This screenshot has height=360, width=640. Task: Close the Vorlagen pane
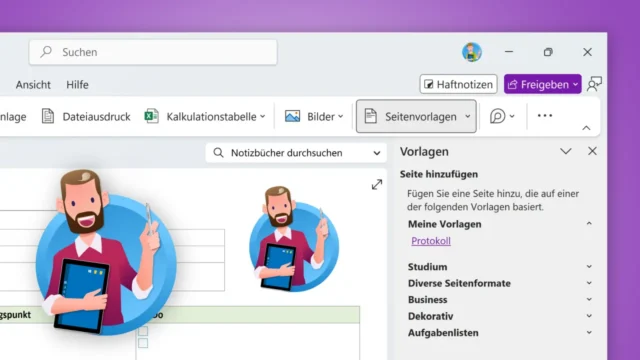pyautogui.click(x=592, y=151)
